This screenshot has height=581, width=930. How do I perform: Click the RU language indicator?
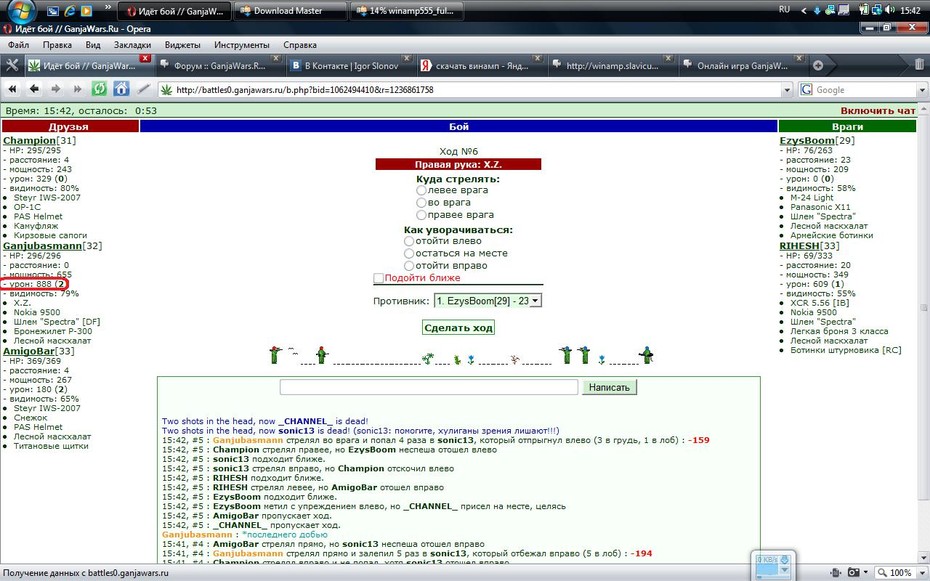(x=784, y=9)
